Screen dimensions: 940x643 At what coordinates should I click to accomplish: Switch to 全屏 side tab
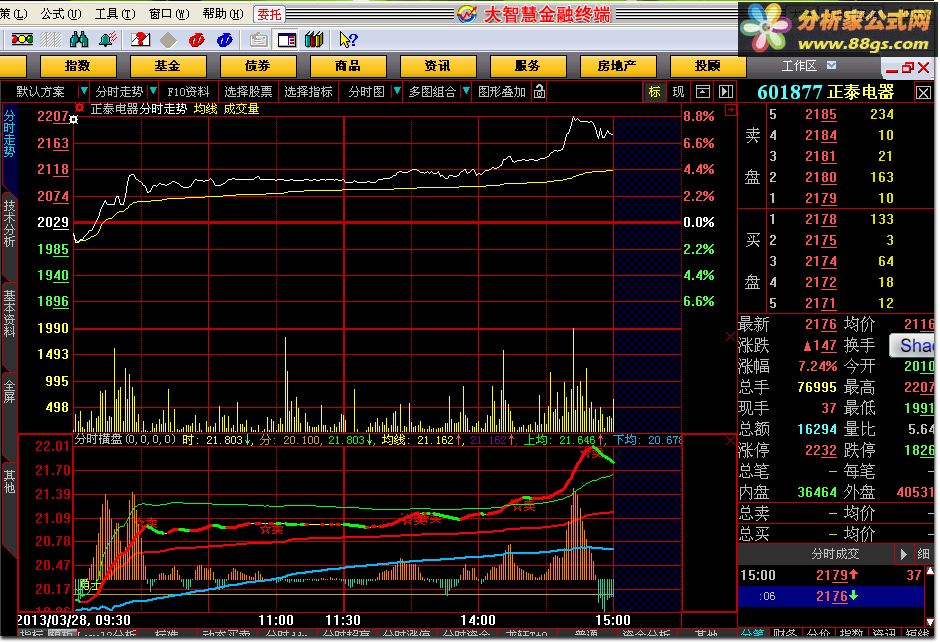9,391
